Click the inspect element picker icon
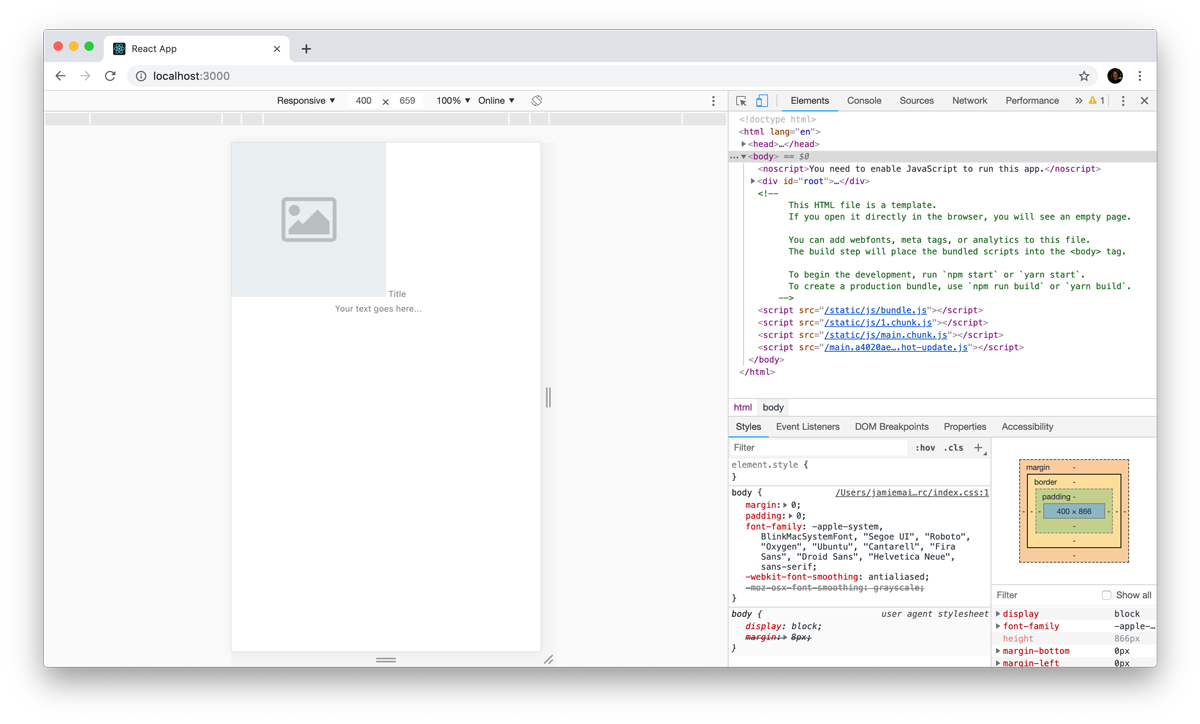 [741, 101]
